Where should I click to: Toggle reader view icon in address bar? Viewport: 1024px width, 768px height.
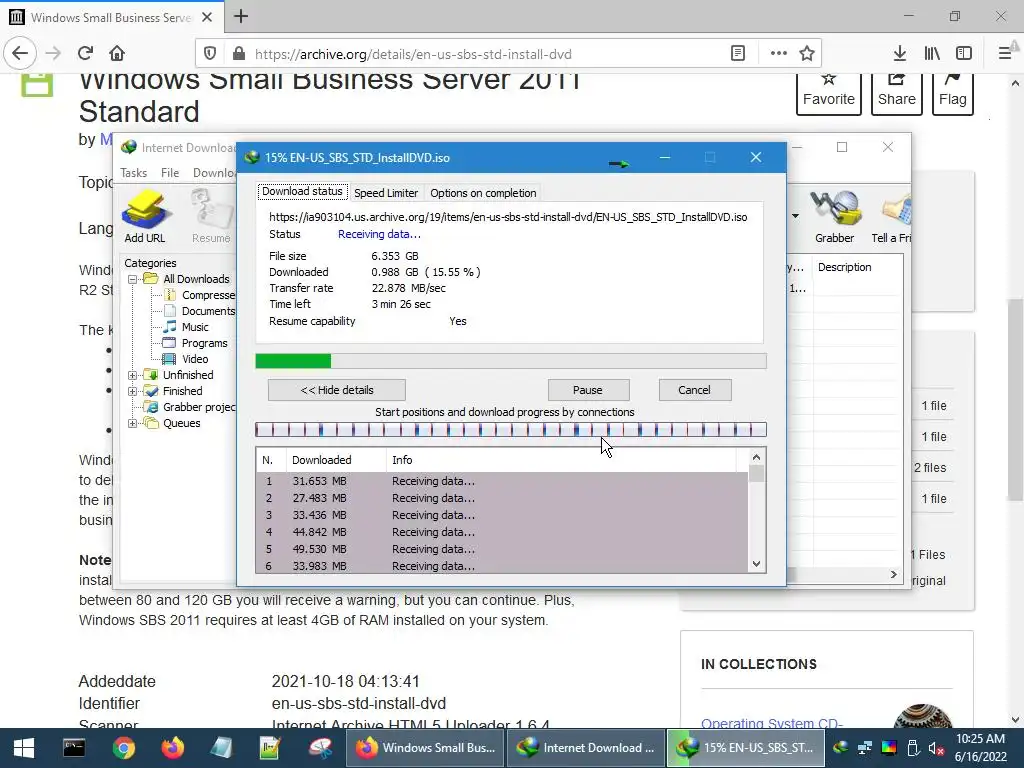click(738, 54)
